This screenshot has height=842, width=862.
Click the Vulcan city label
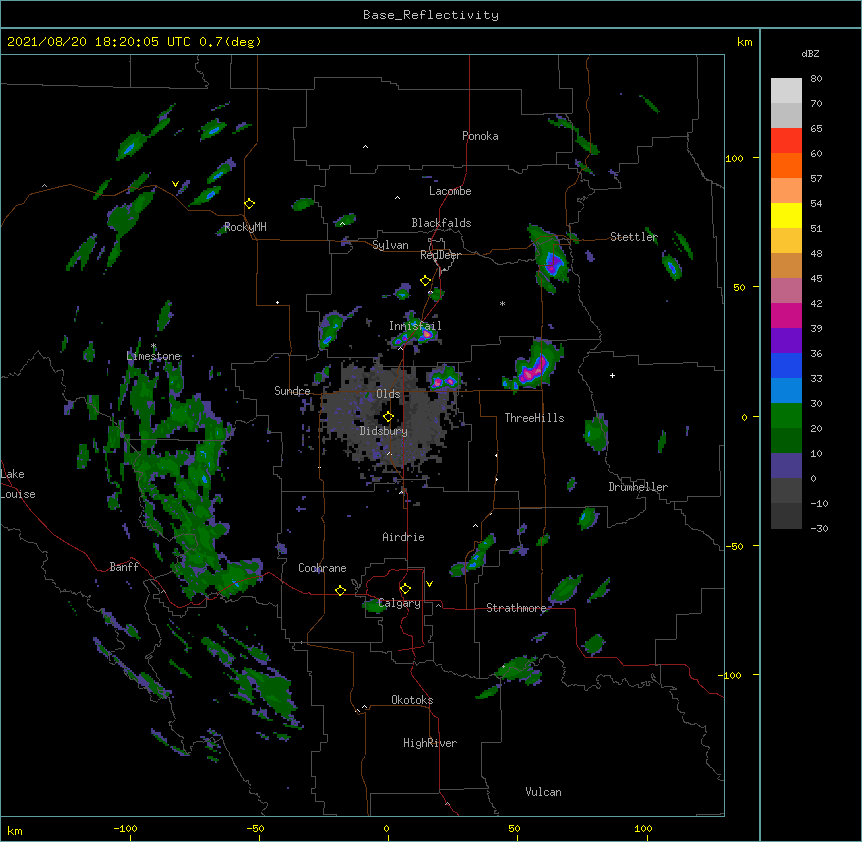543,792
